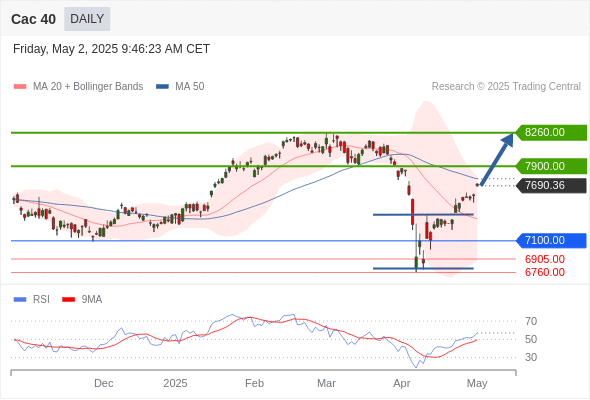
Task: Click the 6760.00 red support label
Action: click(x=545, y=272)
